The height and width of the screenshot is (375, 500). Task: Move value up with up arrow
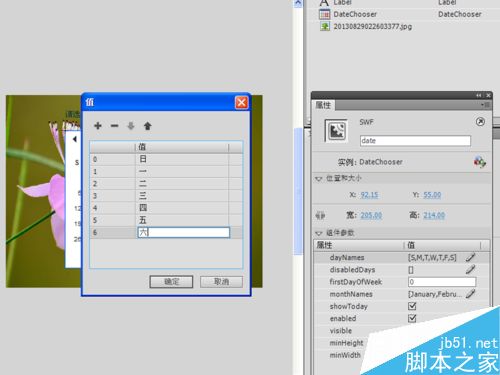pos(147,126)
